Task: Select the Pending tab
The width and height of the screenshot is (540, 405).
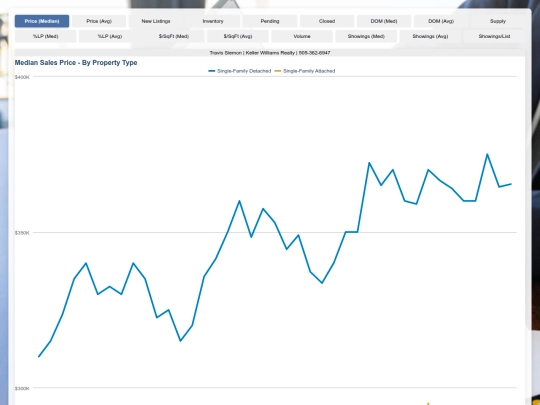Action: [x=270, y=21]
